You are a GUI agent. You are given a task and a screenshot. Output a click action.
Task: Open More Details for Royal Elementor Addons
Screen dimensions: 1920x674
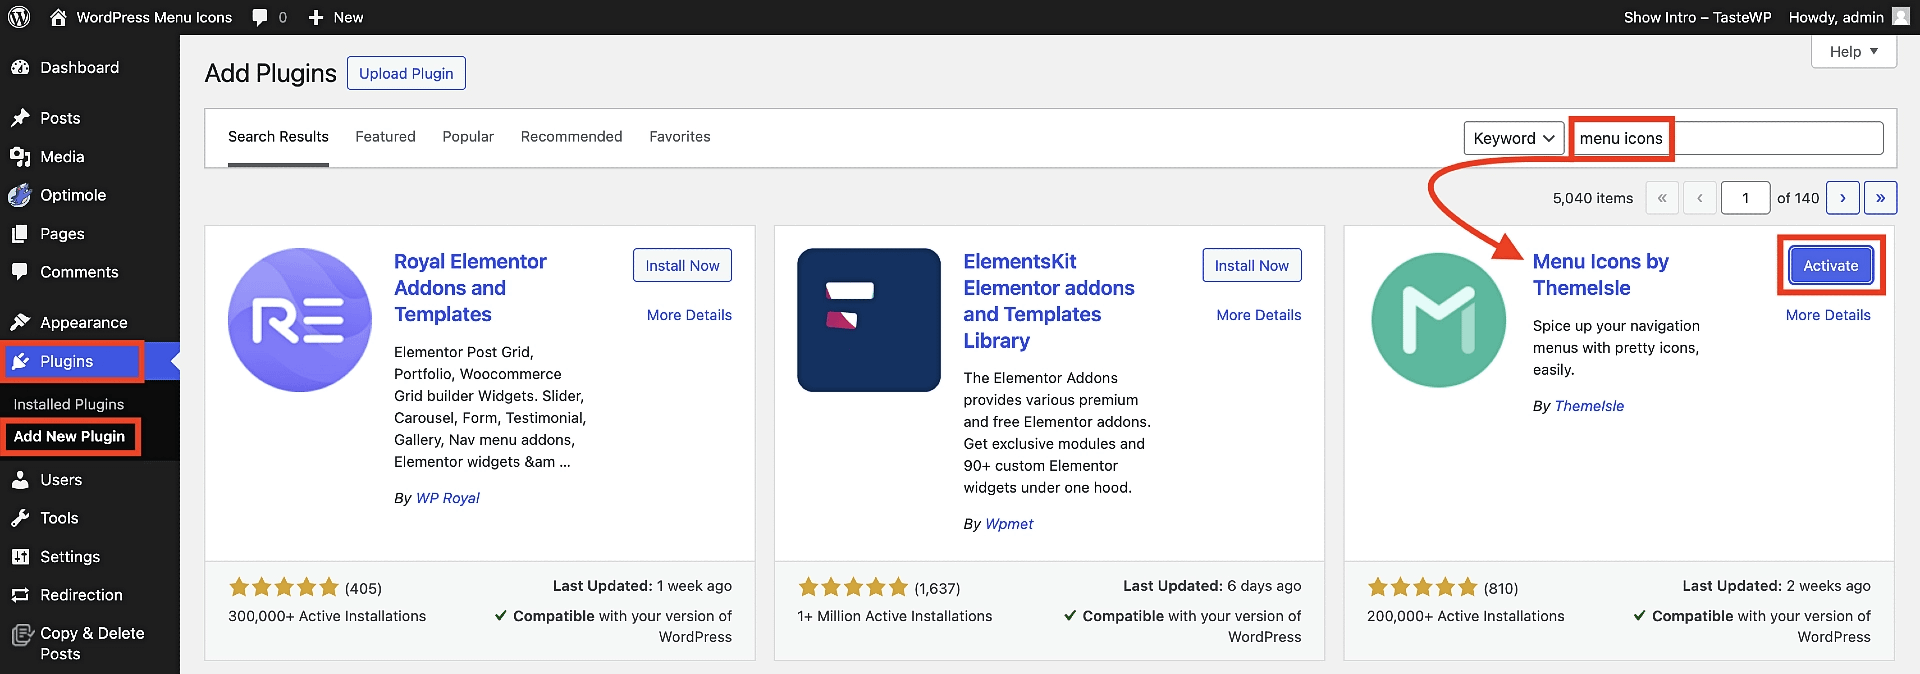click(x=689, y=315)
